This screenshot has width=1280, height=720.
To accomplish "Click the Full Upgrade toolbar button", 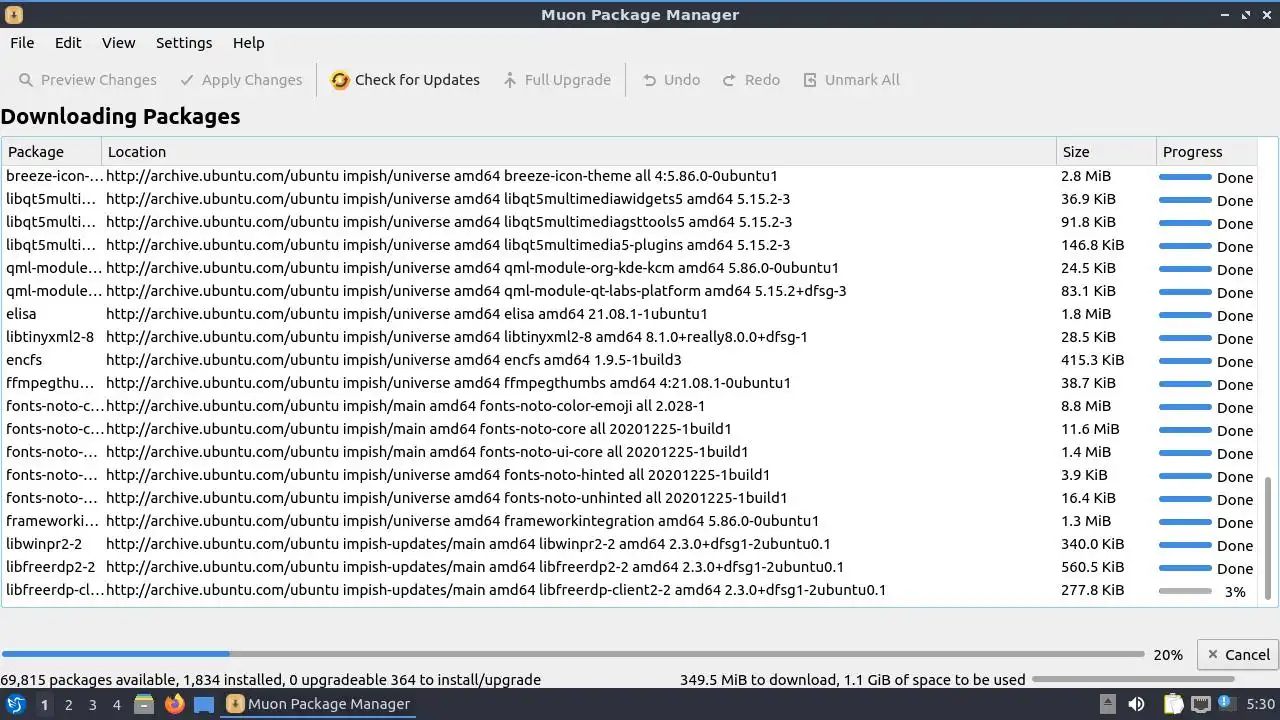I will [x=557, y=80].
